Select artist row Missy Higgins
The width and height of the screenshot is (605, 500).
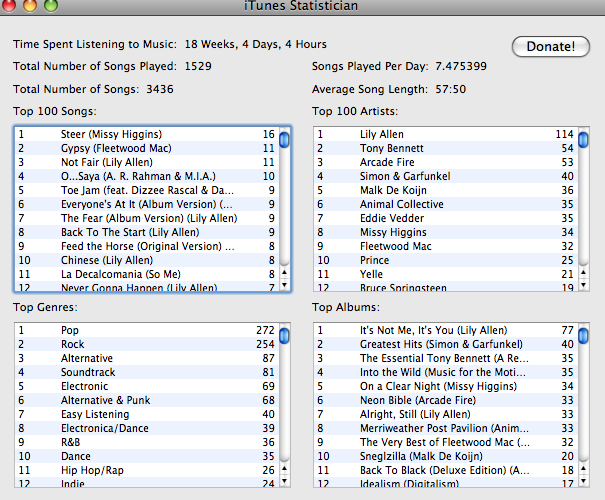point(446,232)
